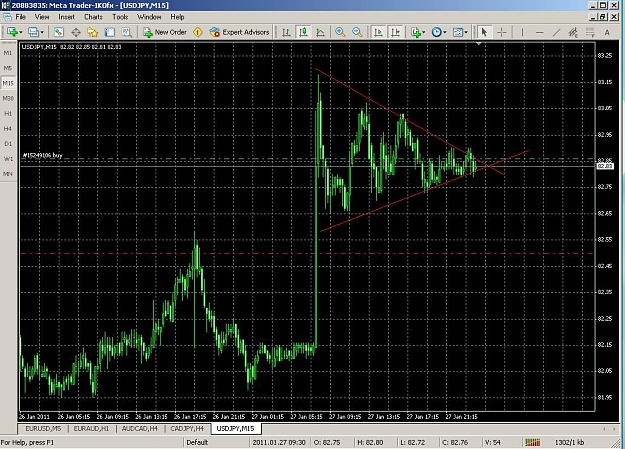The width and height of the screenshot is (625, 449).
Task: Zoom out on the chart
Action: 357,32
